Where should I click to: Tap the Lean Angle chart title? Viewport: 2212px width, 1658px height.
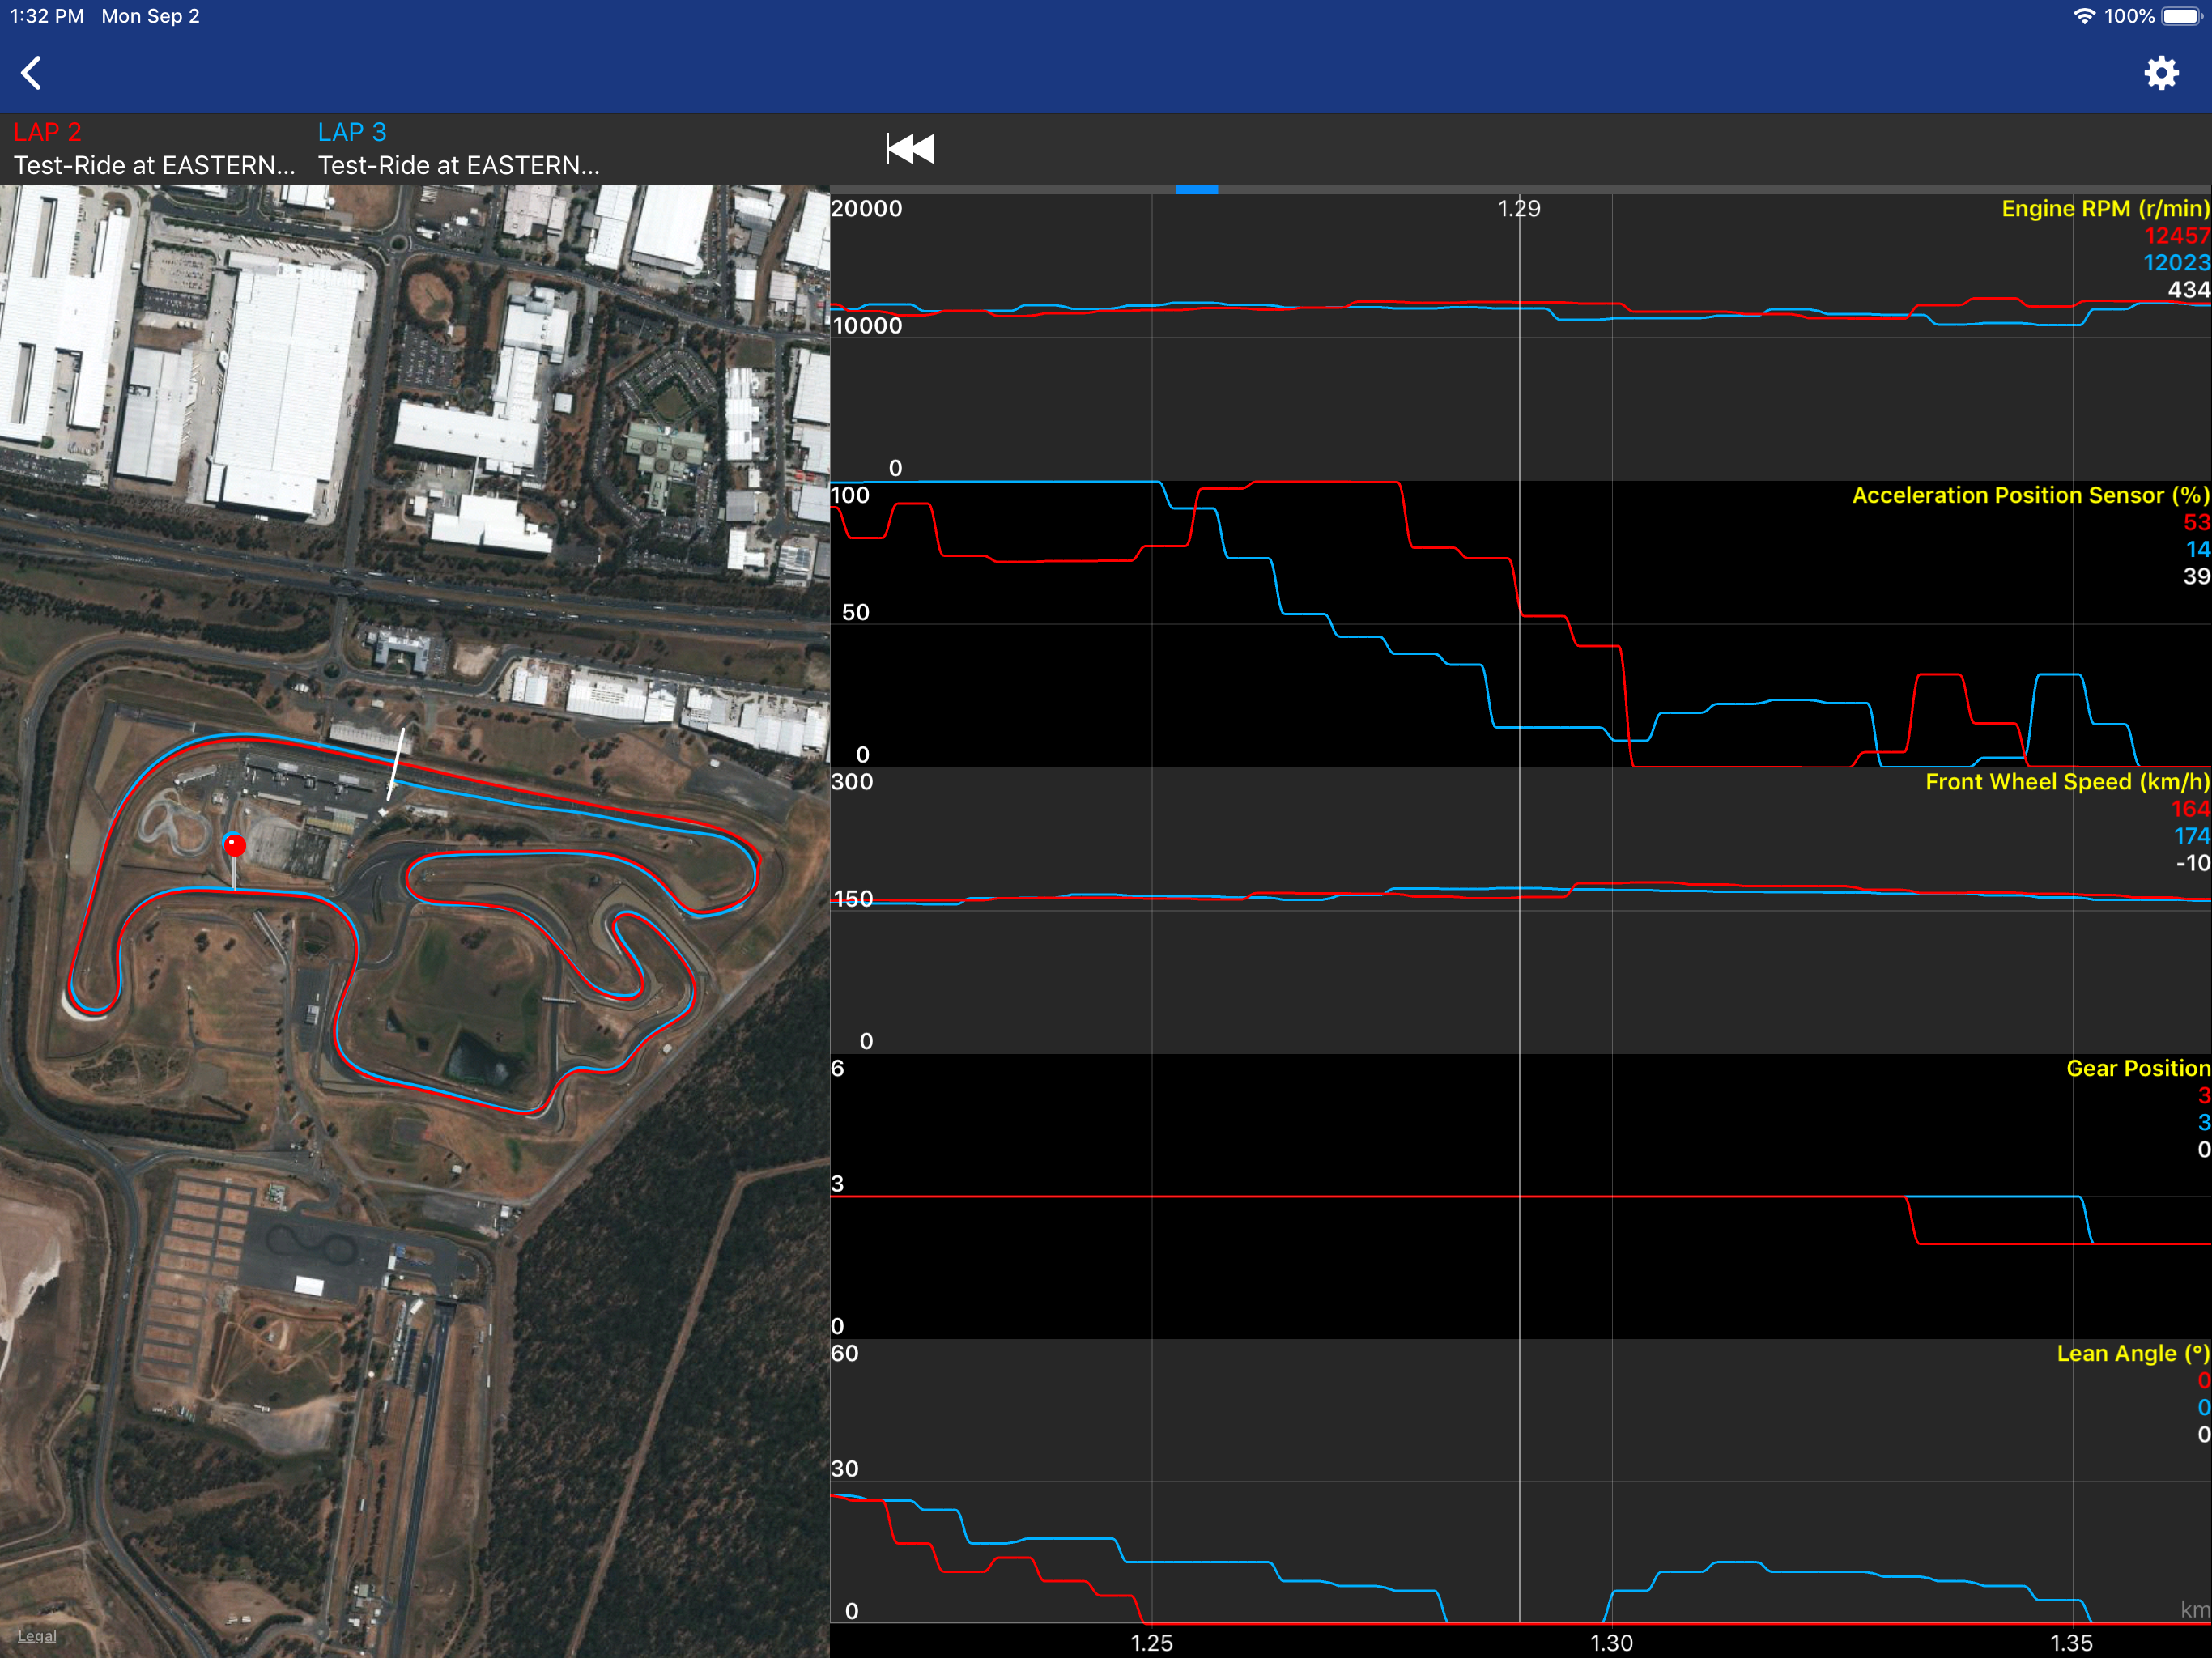coord(2131,1354)
